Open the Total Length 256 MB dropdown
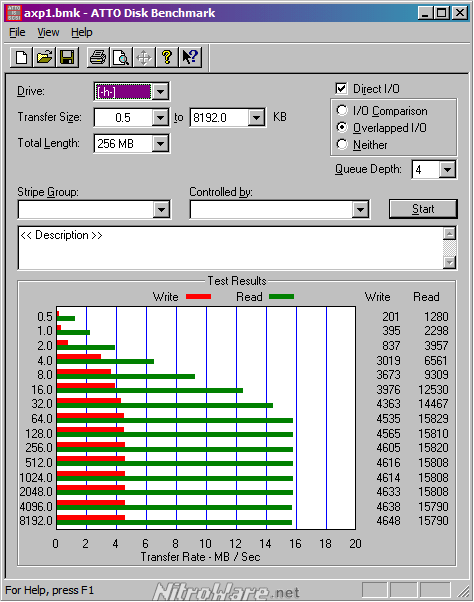Image resolution: width=474 pixels, height=602 pixels. click(160, 144)
